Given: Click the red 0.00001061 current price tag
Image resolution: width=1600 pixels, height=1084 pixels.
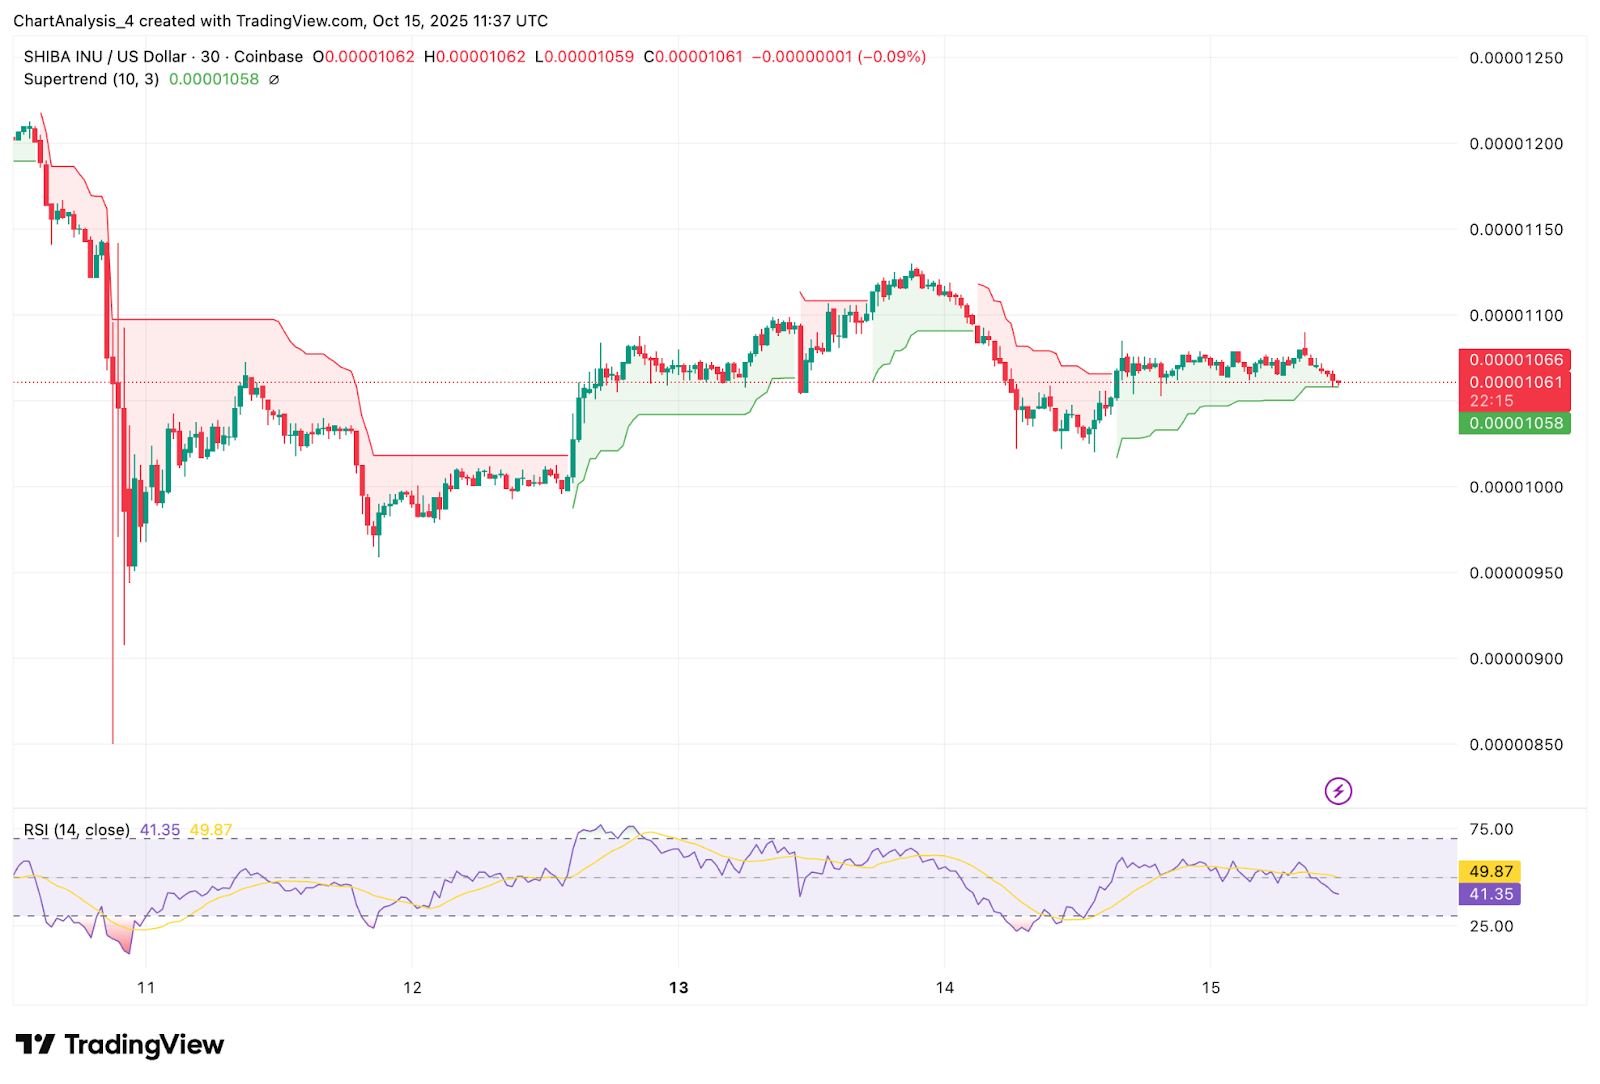Looking at the screenshot, I should [1515, 382].
